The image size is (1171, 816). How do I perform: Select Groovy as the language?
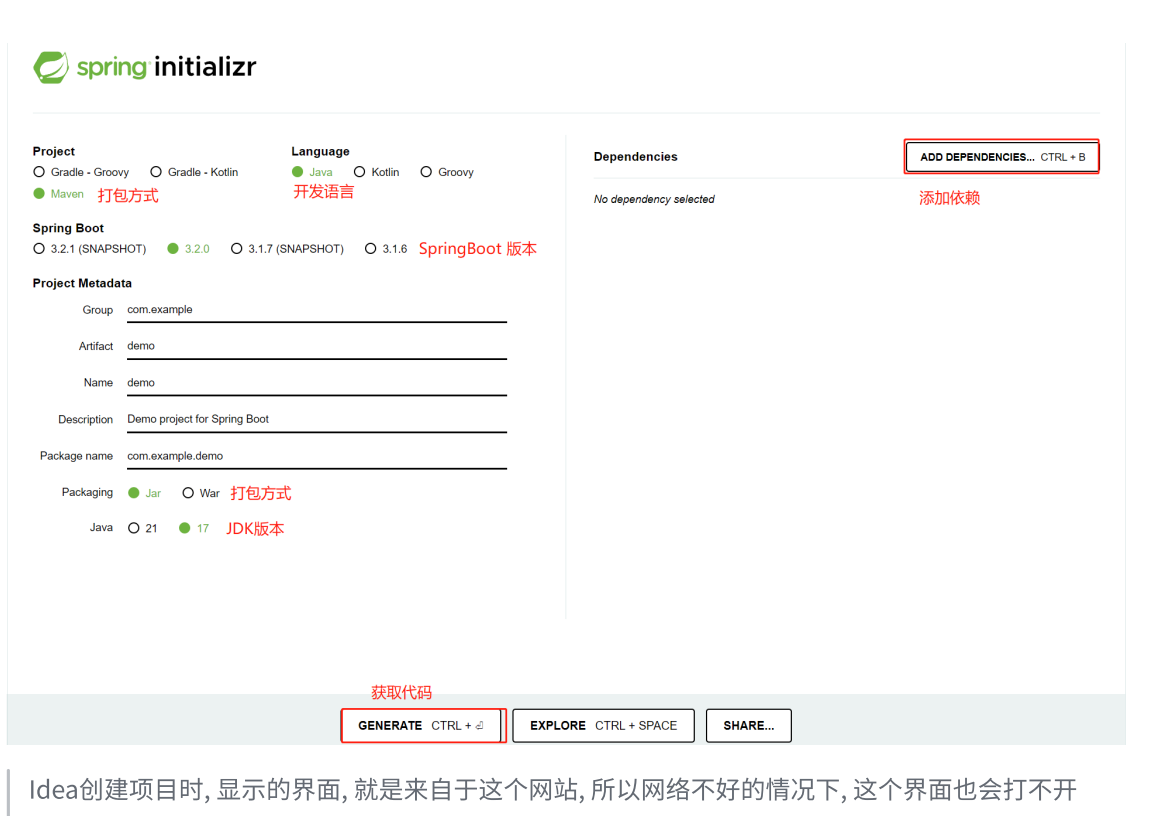point(447,172)
